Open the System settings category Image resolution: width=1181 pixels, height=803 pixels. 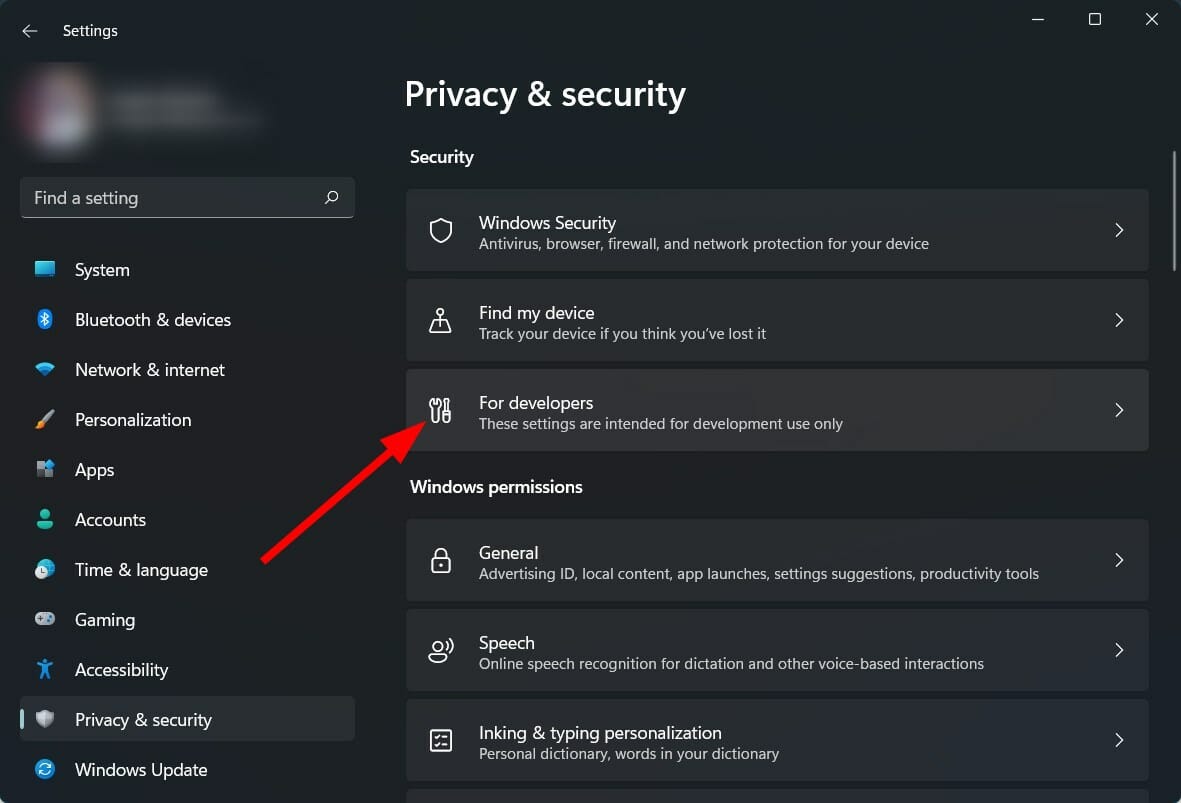click(x=102, y=270)
